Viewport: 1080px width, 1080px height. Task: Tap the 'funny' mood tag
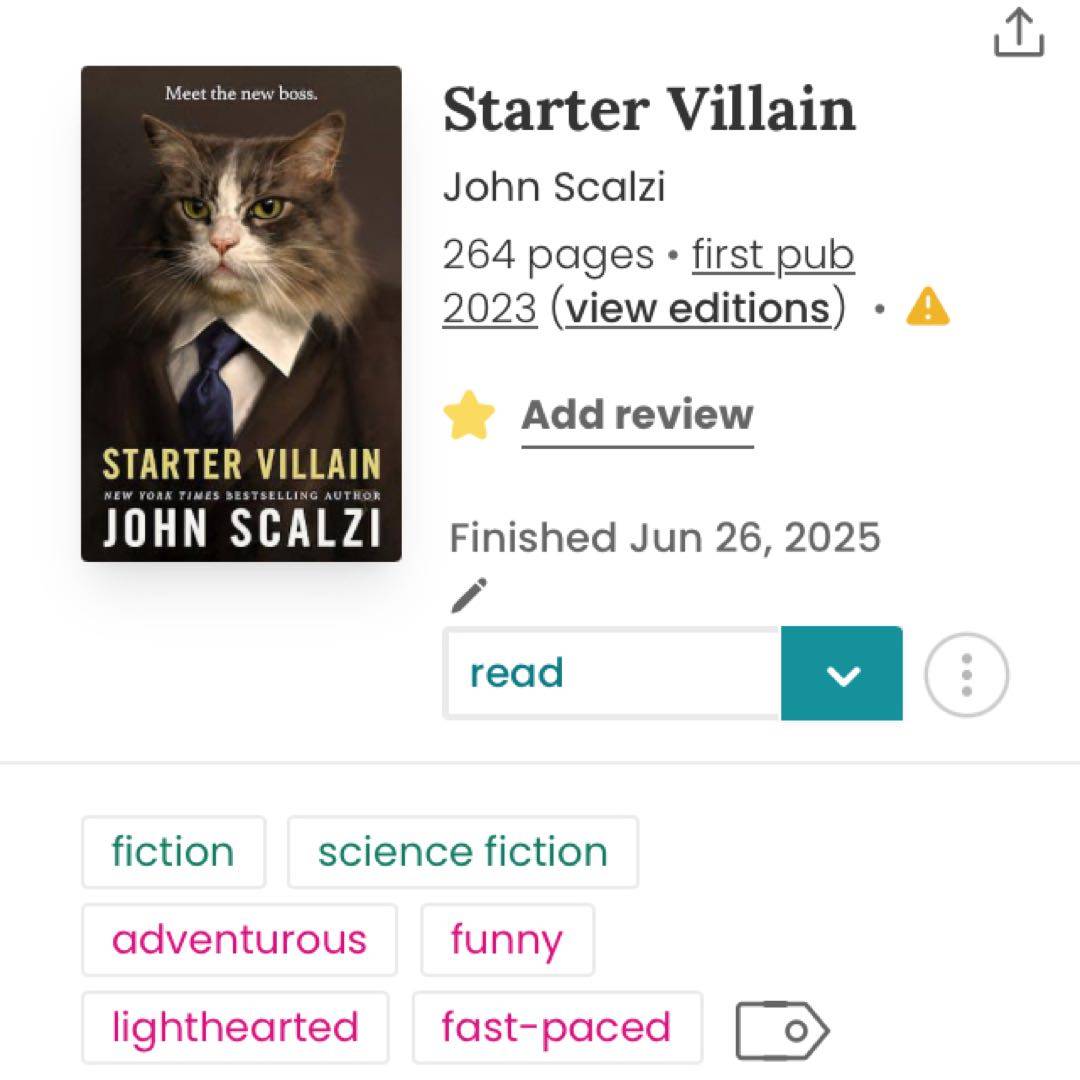click(x=507, y=940)
